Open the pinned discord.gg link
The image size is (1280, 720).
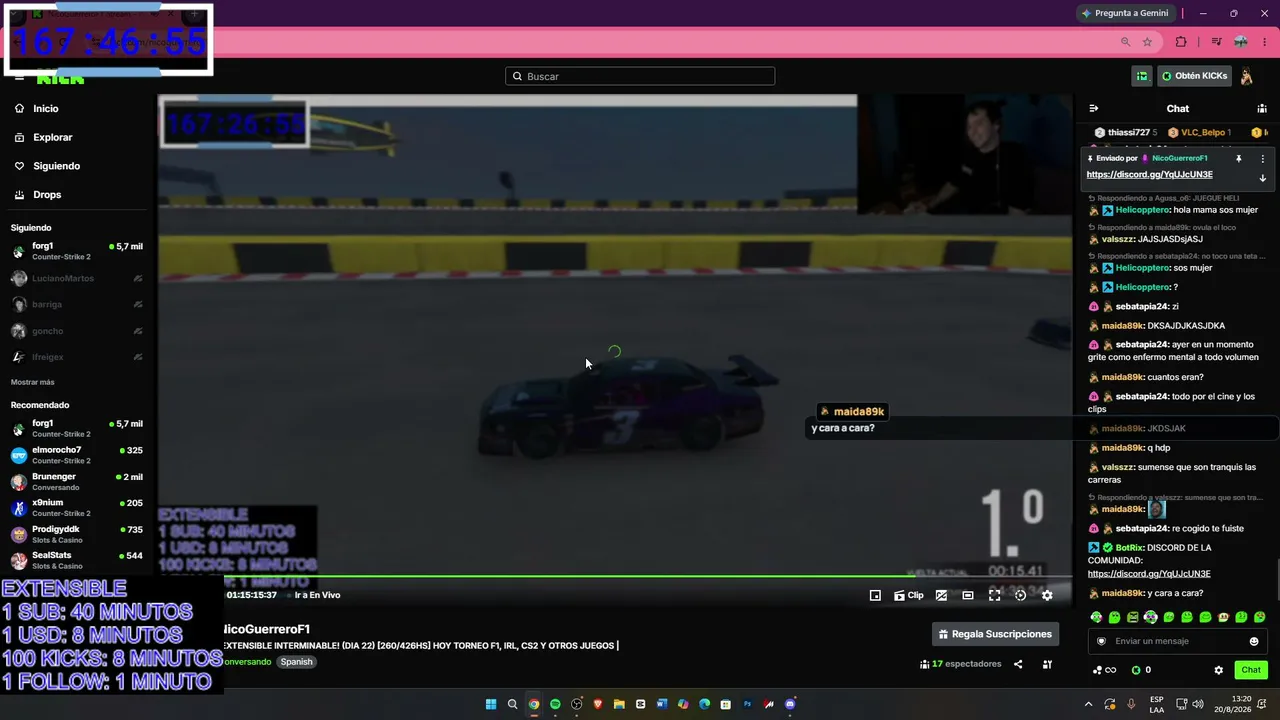(x=1149, y=174)
